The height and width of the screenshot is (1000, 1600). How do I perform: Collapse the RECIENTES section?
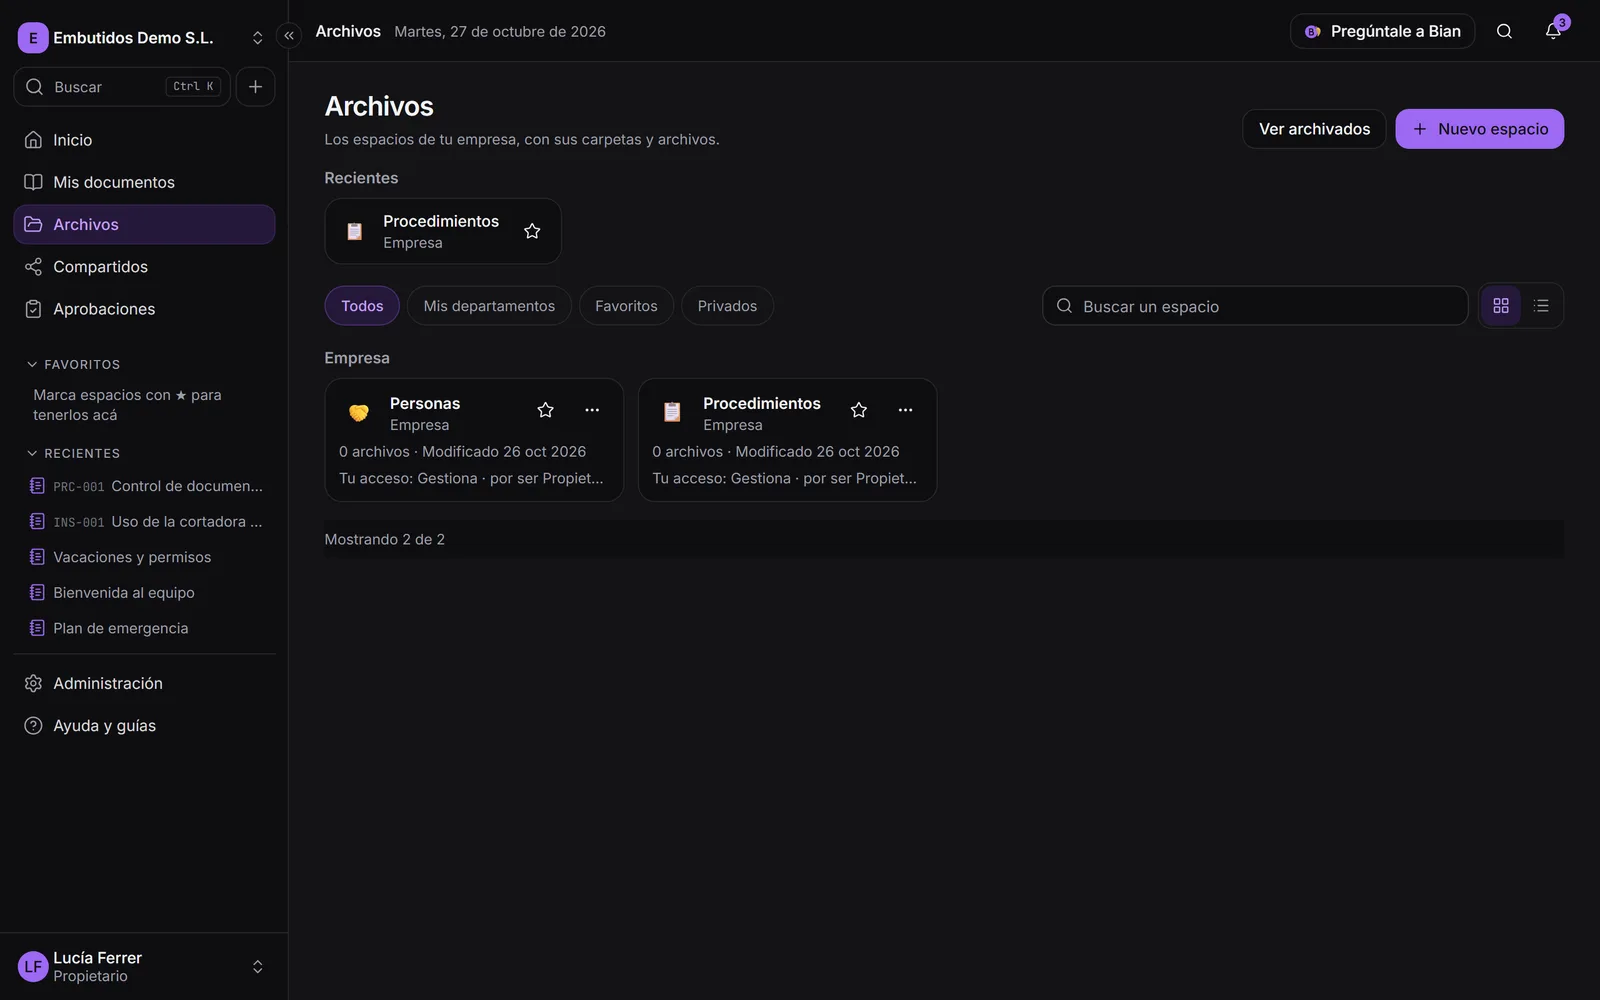point(73,454)
